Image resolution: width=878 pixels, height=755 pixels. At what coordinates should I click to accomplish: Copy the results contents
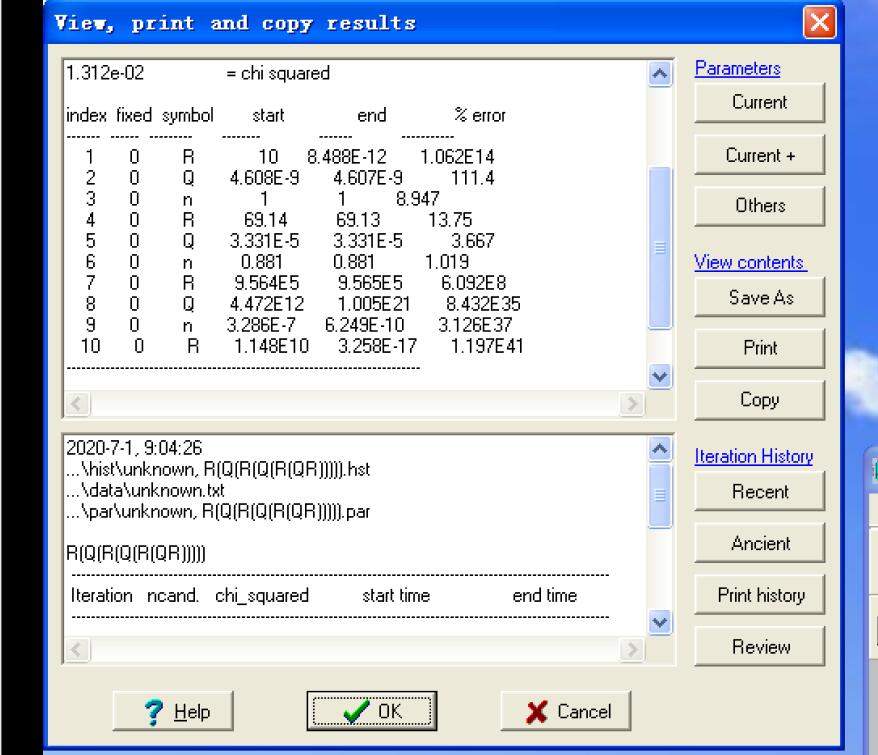(759, 399)
